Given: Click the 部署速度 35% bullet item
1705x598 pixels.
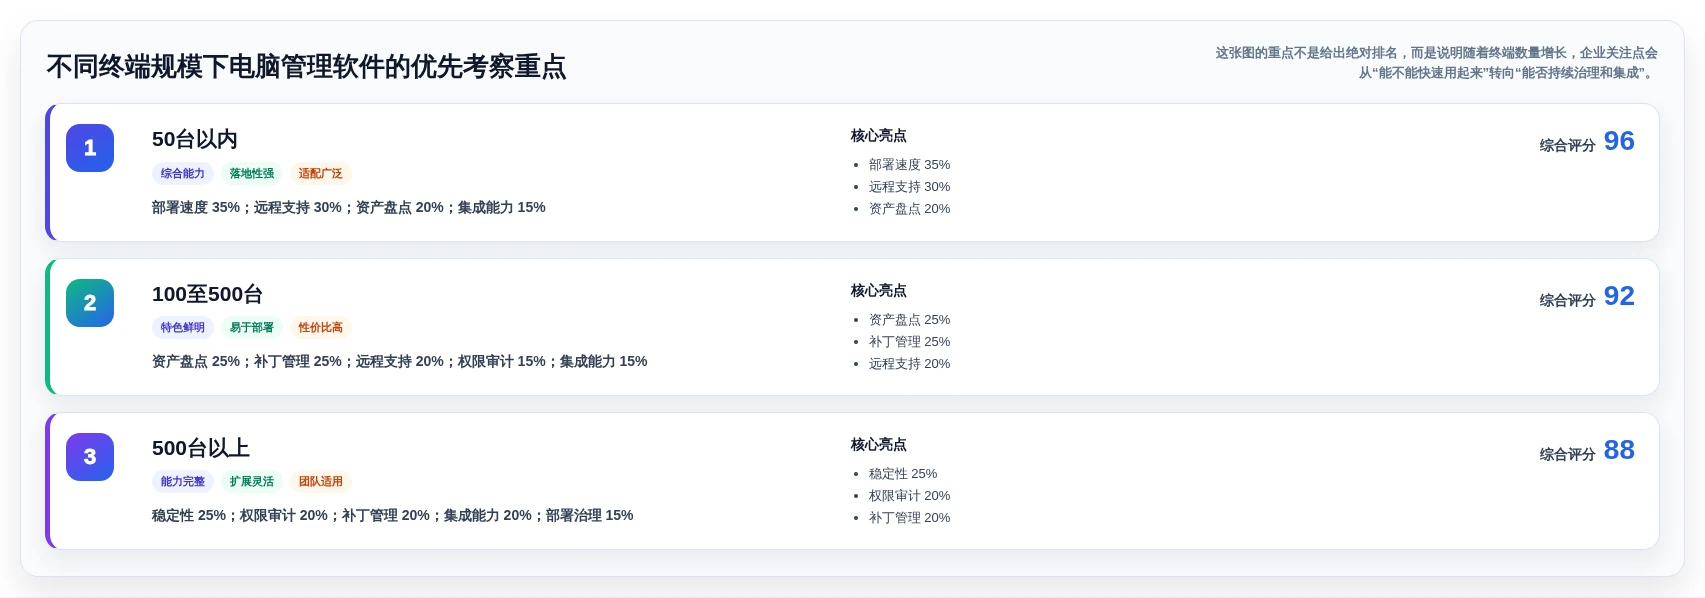Looking at the screenshot, I should pyautogui.click(x=909, y=165).
